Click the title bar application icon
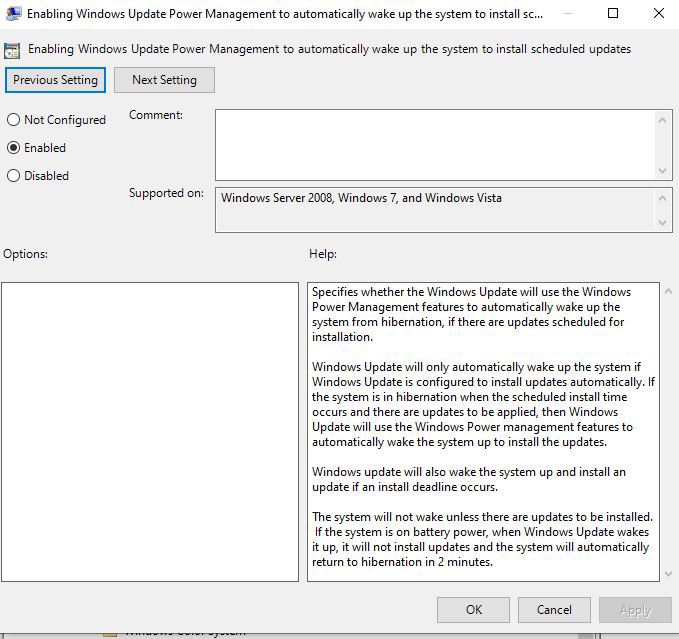 pyautogui.click(x=13, y=14)
